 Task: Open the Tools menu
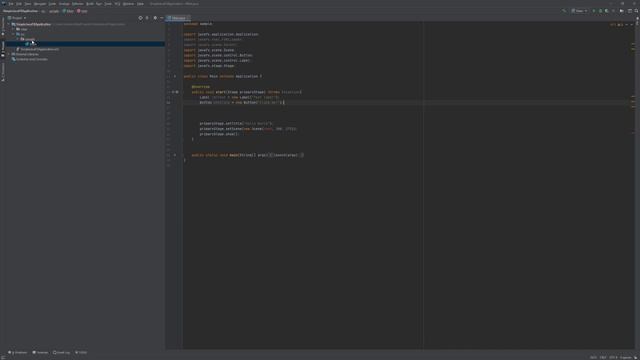click(x=108, y=4)
